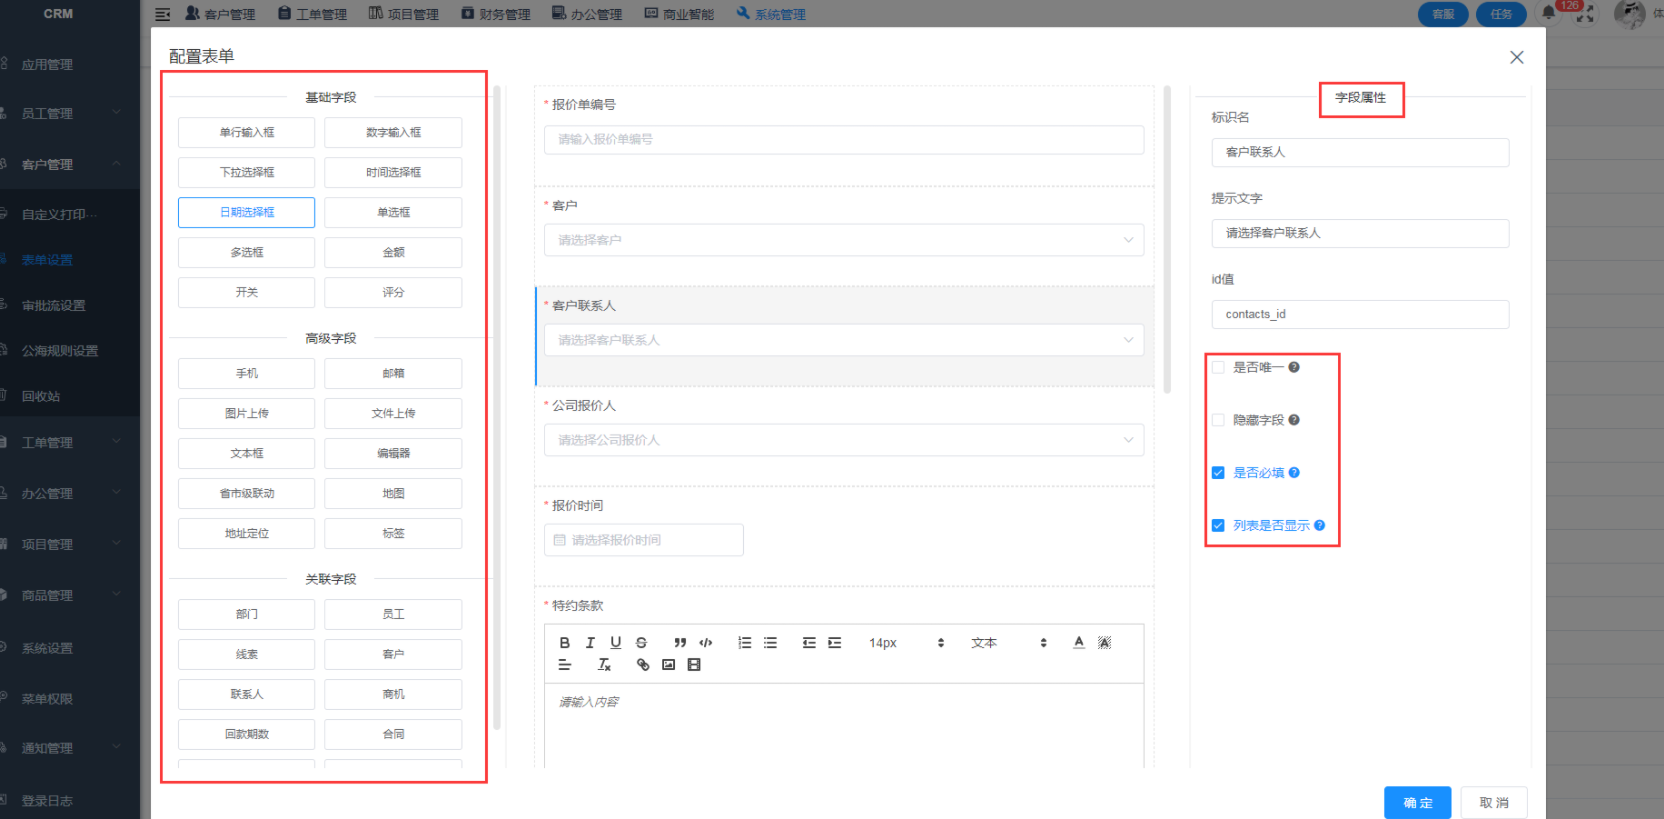Add a 日期选择框 field

click(x=246, y=212)
